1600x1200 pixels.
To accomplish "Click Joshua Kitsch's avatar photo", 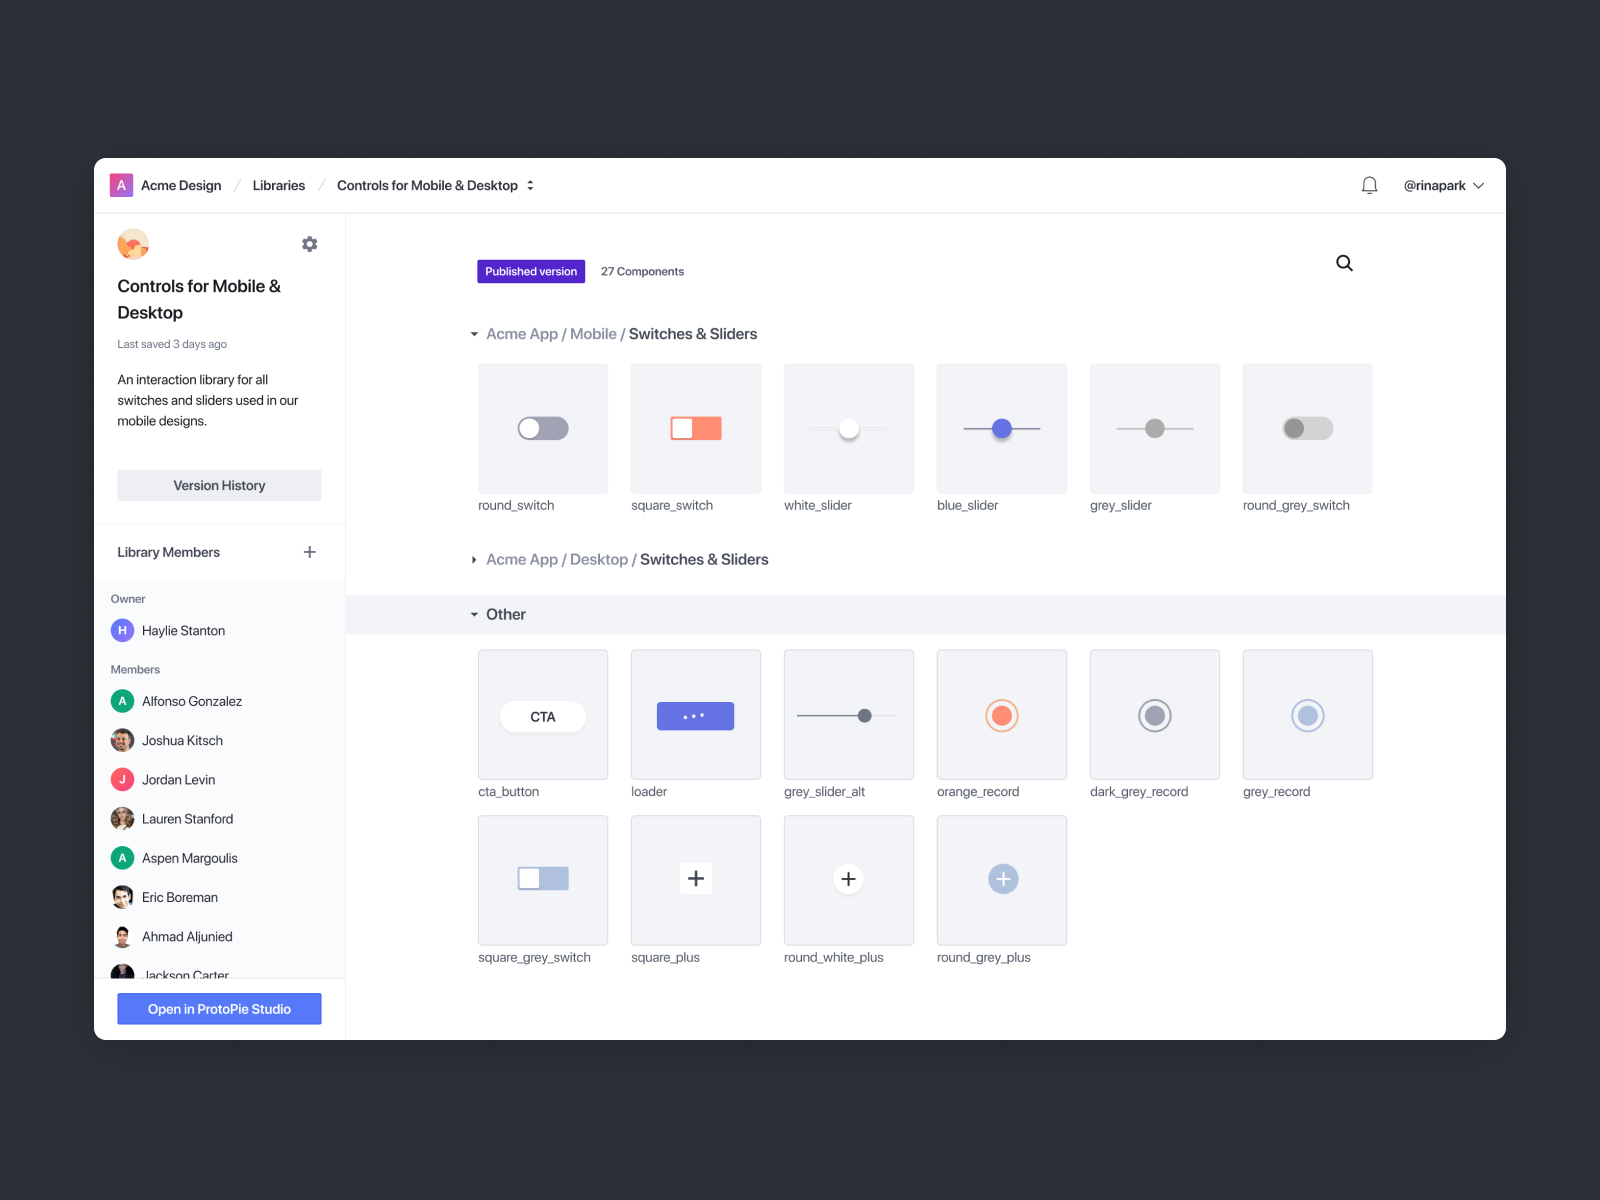I will click(122, 740).
